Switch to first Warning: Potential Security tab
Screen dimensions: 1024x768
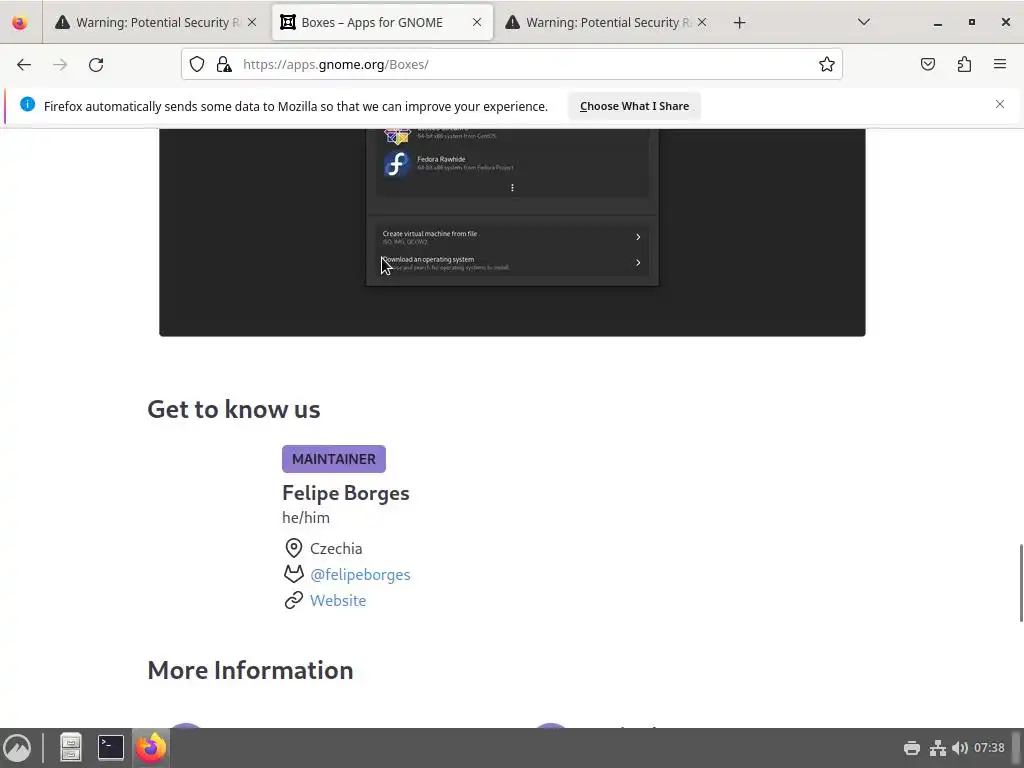point(156,22)
